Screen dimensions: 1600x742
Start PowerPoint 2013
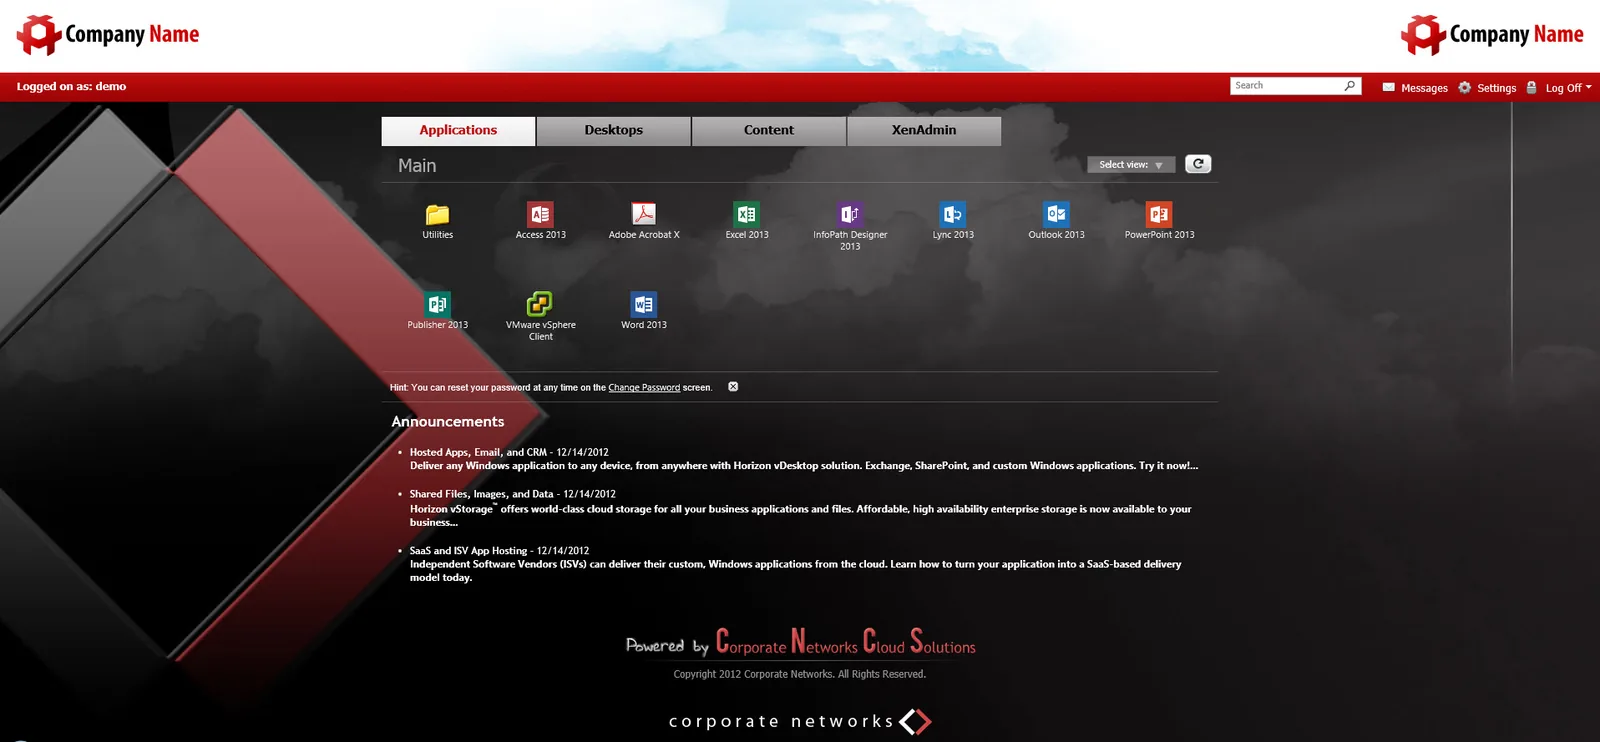click(x=1159, y=221)
